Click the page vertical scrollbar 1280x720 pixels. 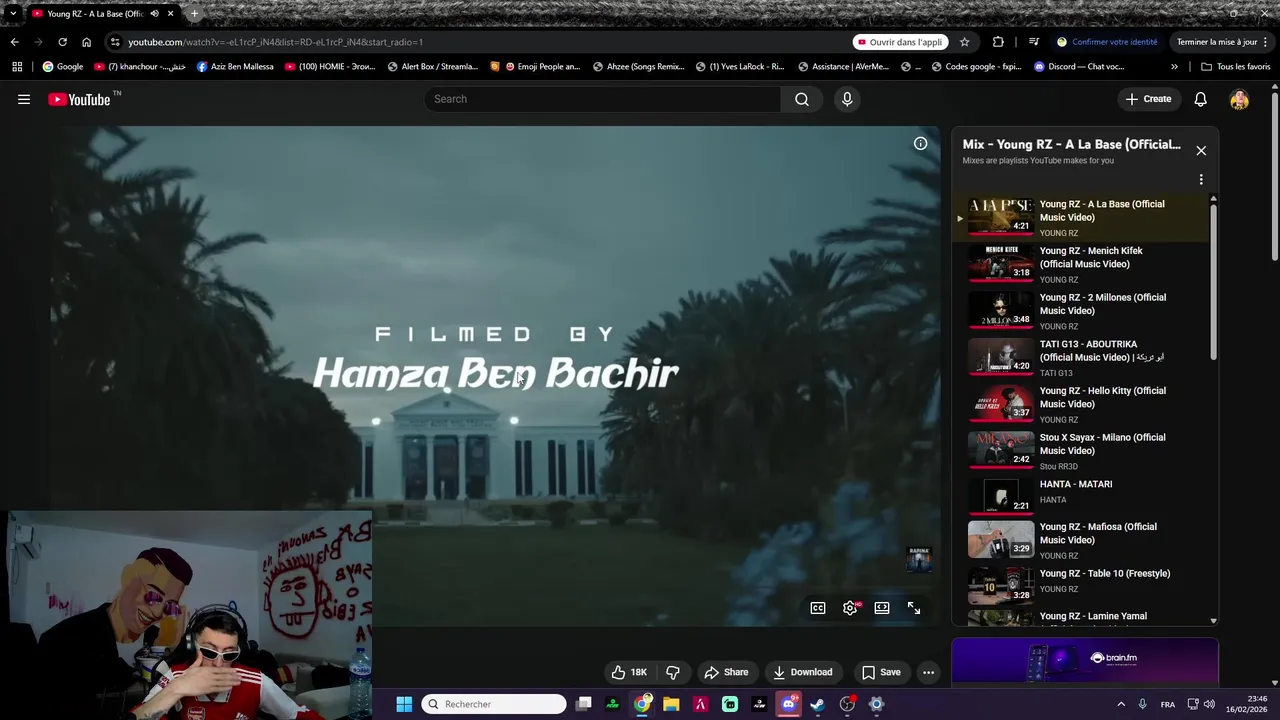click(x=1275, y=175)
